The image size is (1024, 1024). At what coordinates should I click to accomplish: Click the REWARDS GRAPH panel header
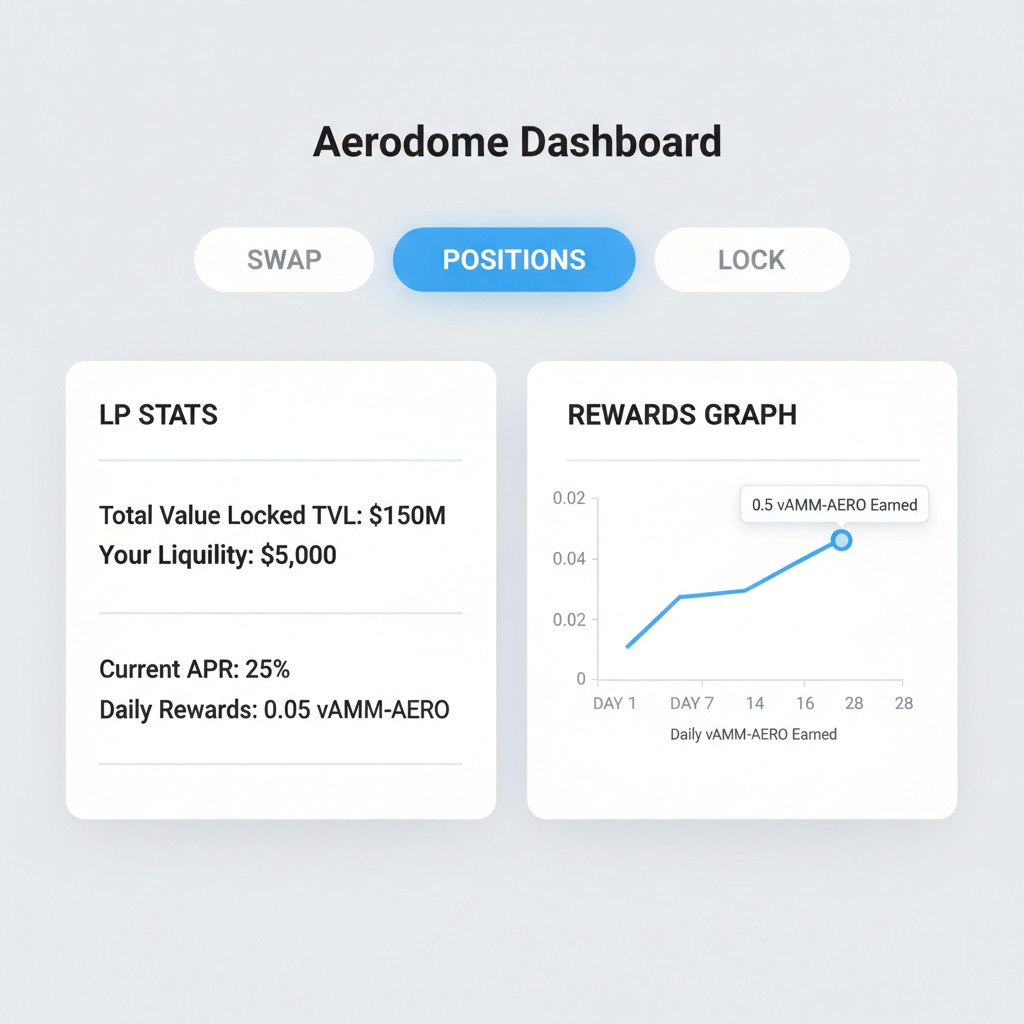click(682, 414)
